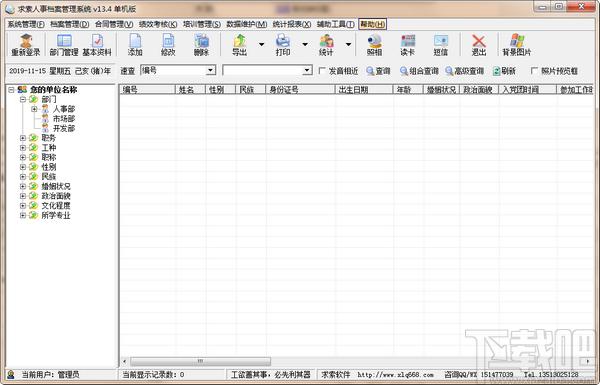Expand the 政治面貌 tree node

[x=23, y=196]
